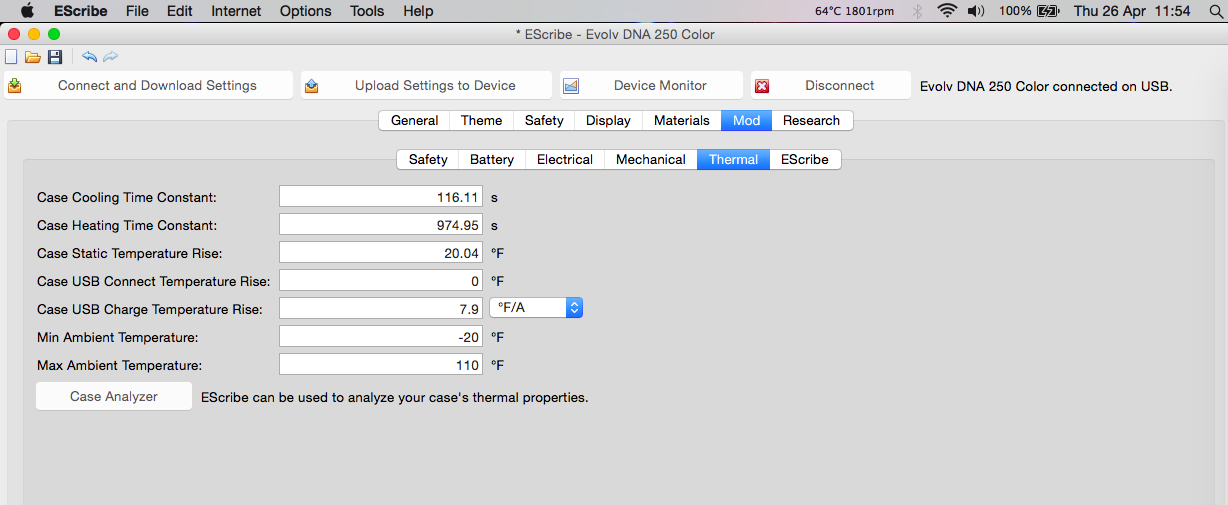The height and width of the screenshot is (505, 1228).
Task: Open the Internet menu
Action: point(236,11)
